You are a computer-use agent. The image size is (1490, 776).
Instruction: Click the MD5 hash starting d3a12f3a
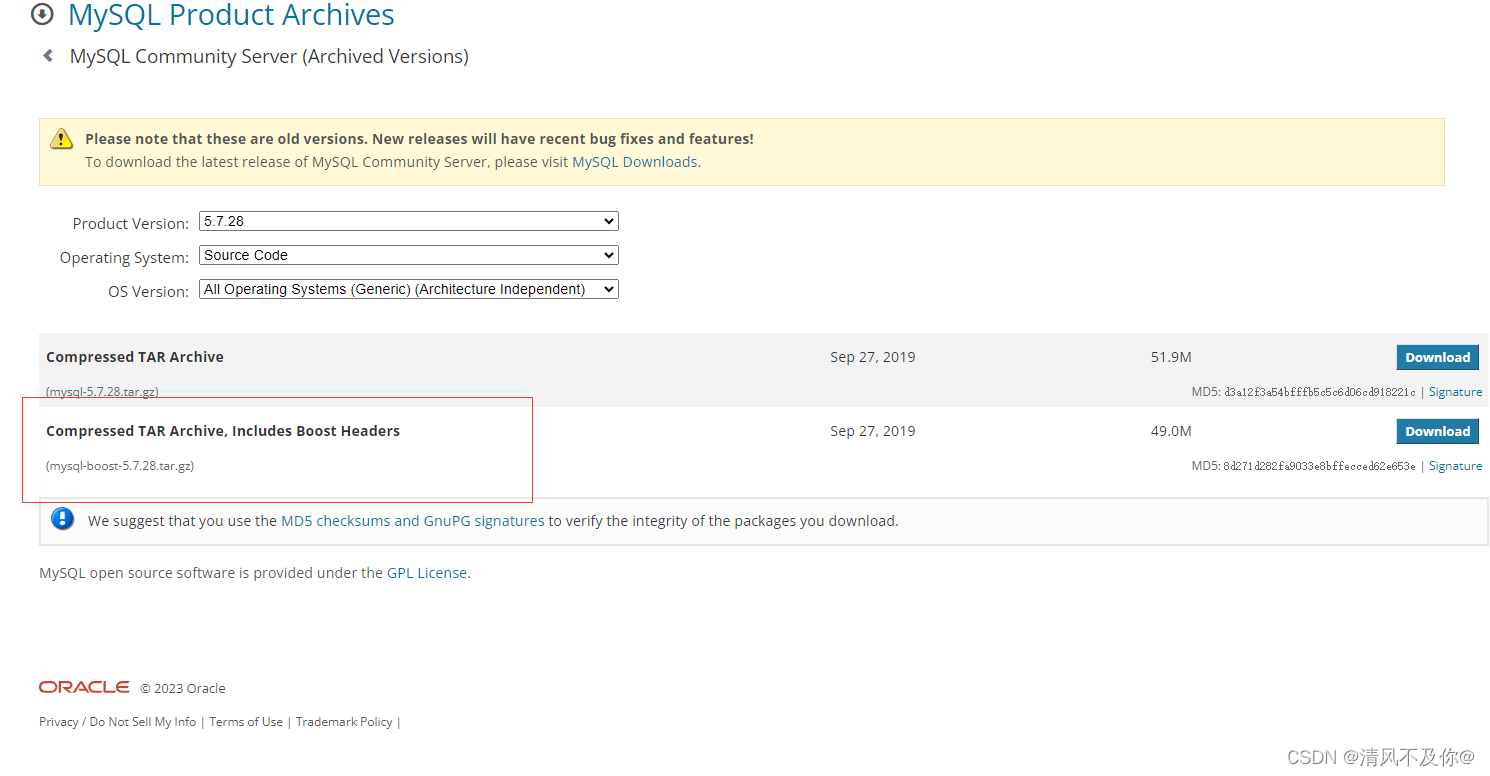(1319, 392)
